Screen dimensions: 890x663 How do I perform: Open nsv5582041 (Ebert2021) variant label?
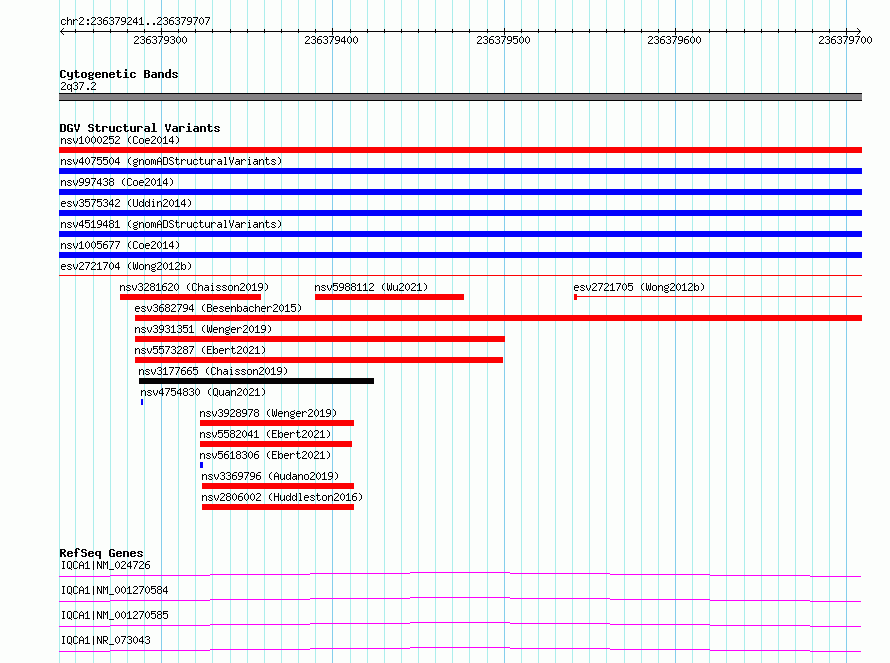click(265, 434)
